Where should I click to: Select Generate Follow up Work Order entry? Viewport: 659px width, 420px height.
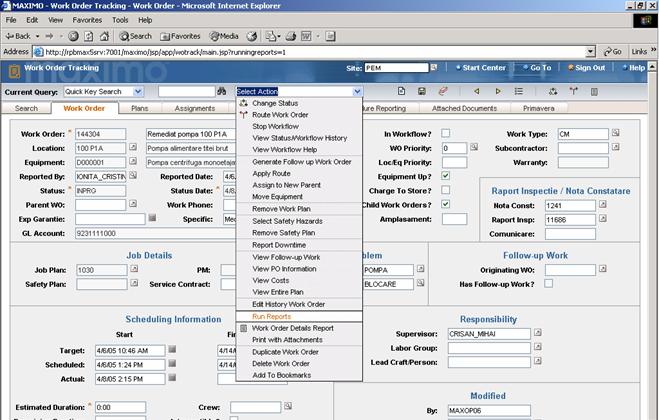point(302,162)
